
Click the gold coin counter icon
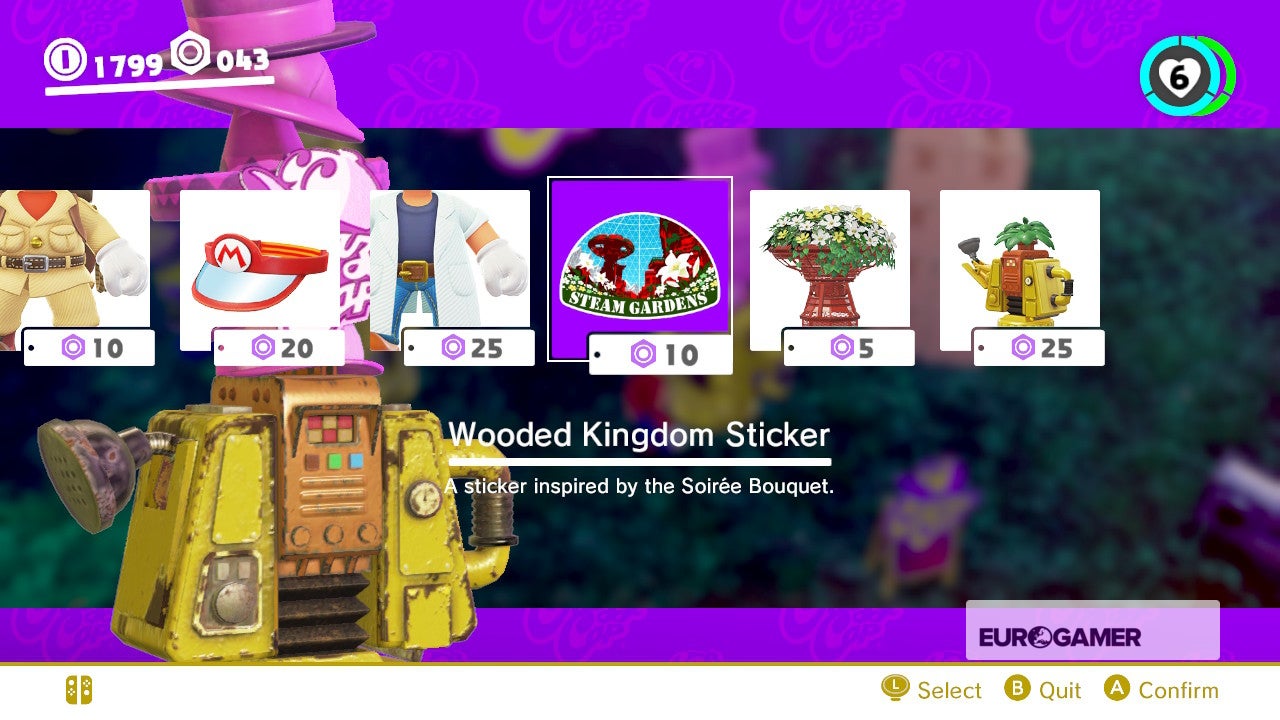pos(66,61)
